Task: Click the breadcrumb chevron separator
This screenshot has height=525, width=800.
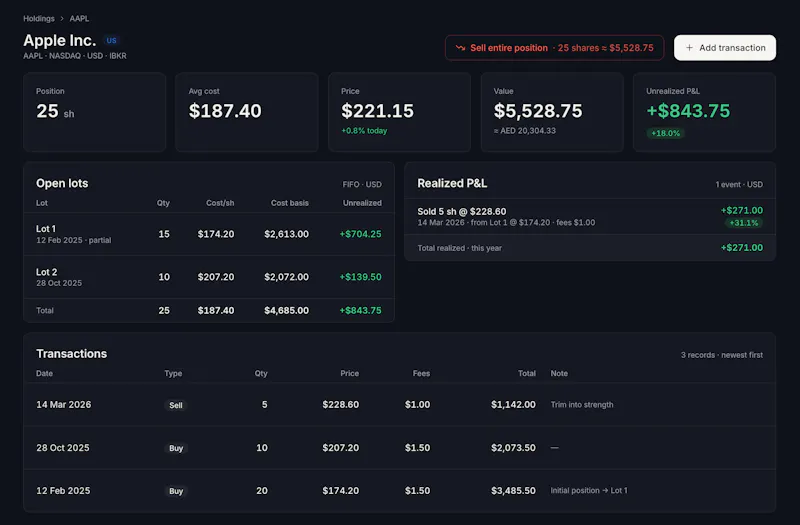Action: (62, 18)
